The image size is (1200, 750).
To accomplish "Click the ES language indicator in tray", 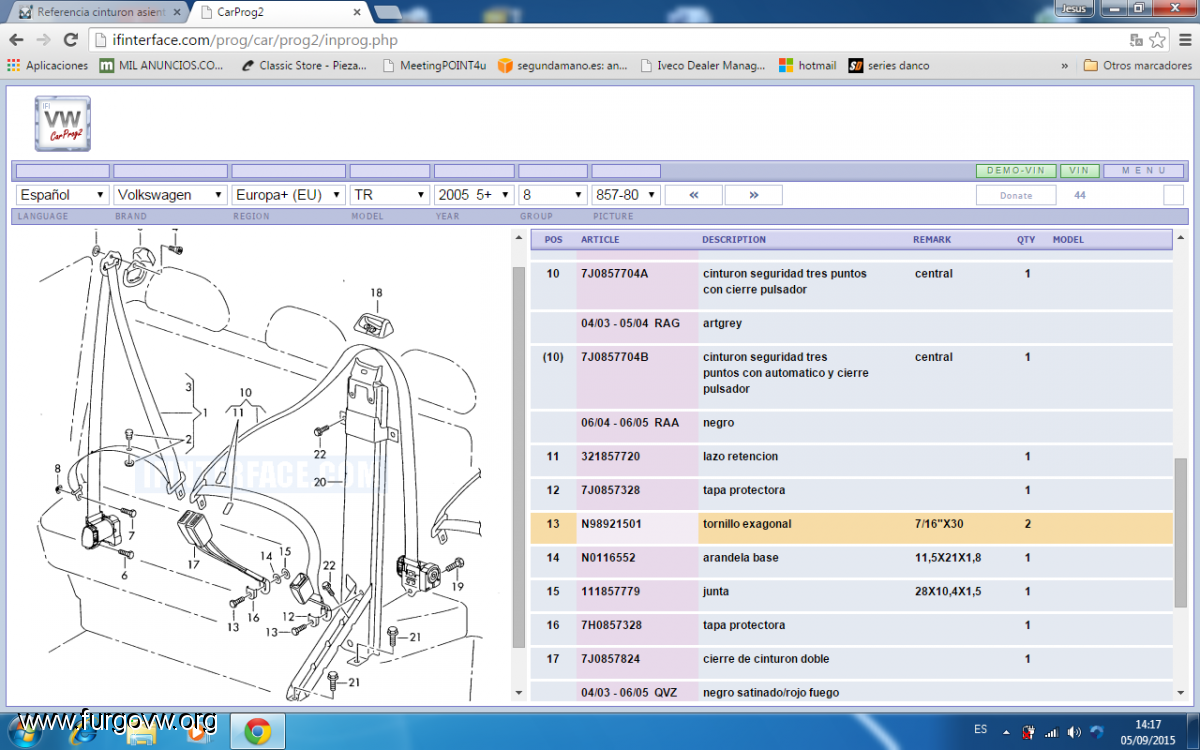I will 981,731.
